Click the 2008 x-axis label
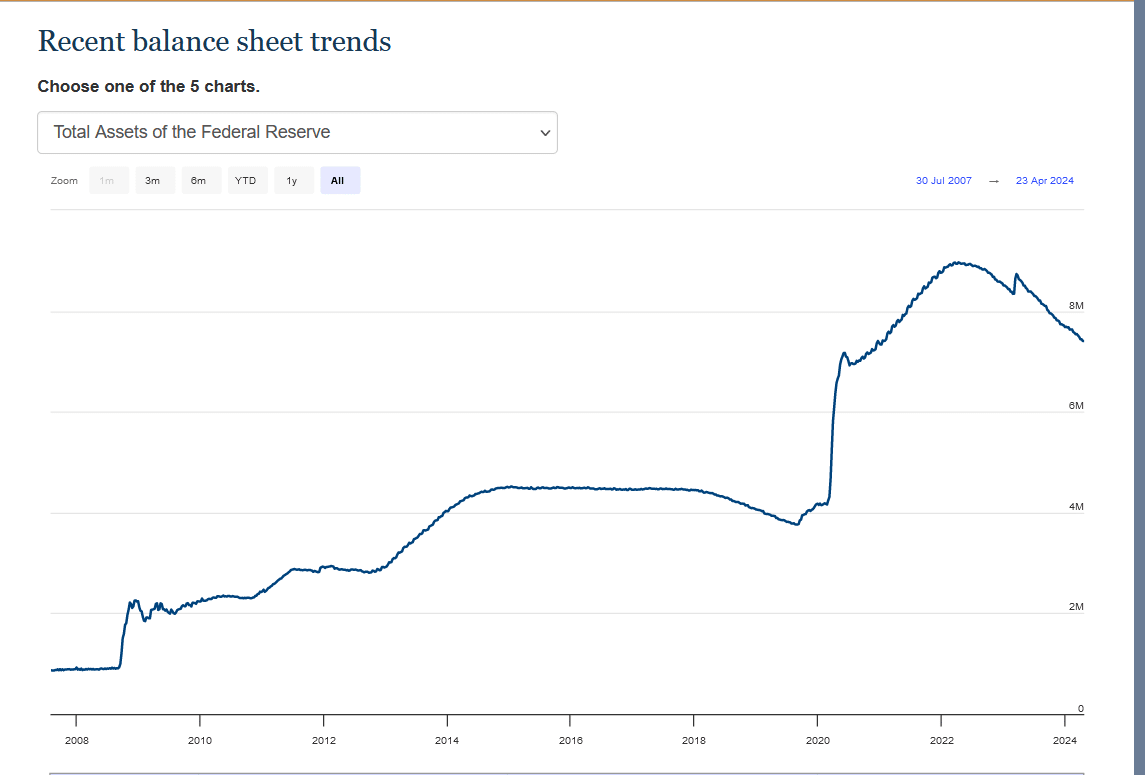 pyautogui.click(x=77, y=741)
